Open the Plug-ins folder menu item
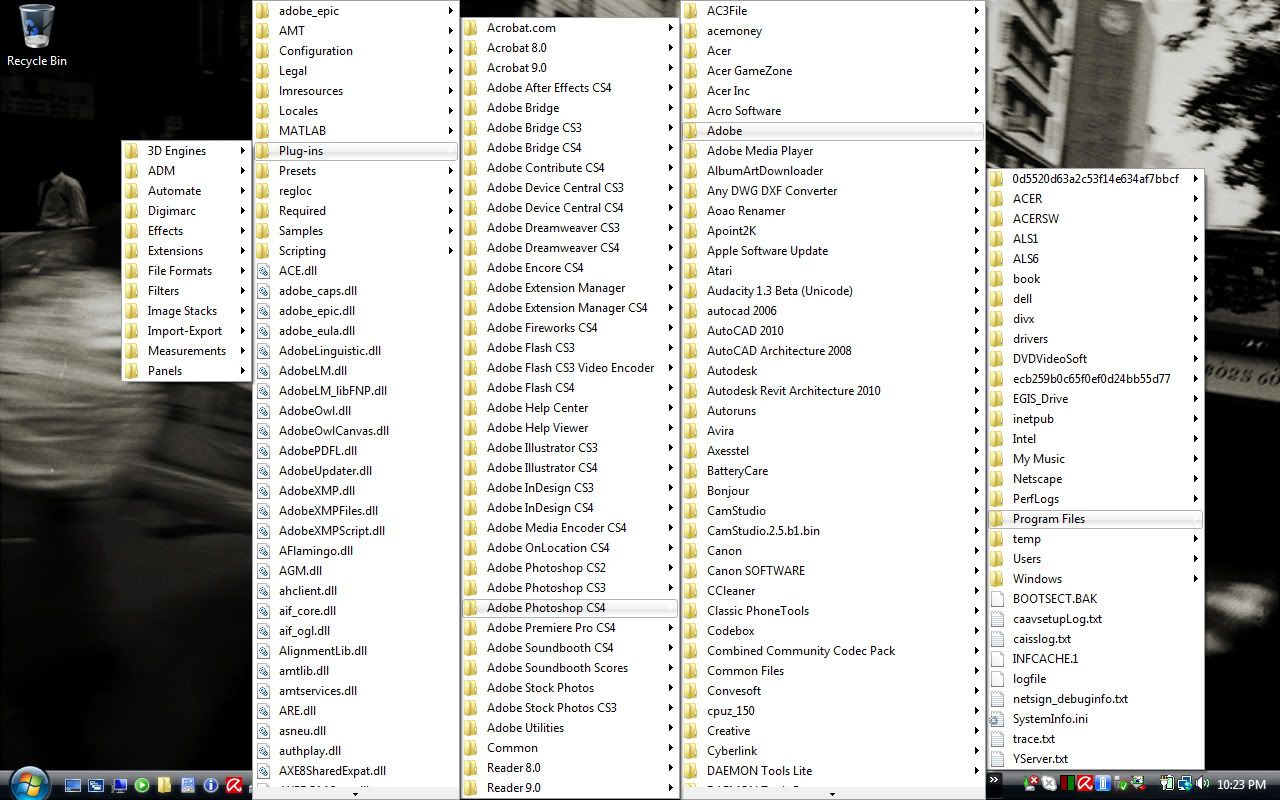The image size is (1280, 800). (355, 151)
